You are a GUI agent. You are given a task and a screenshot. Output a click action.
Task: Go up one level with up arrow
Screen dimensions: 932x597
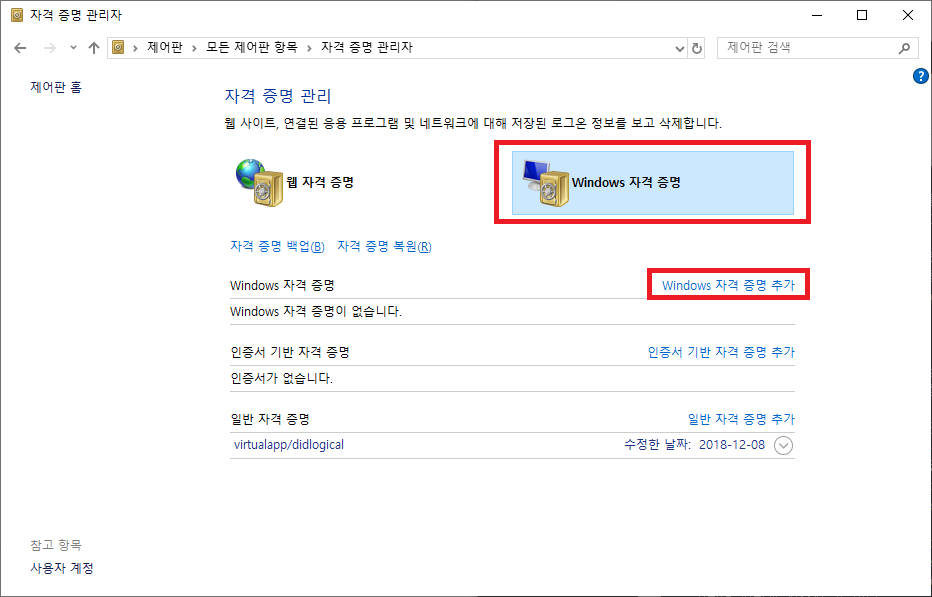coord(93,48)
